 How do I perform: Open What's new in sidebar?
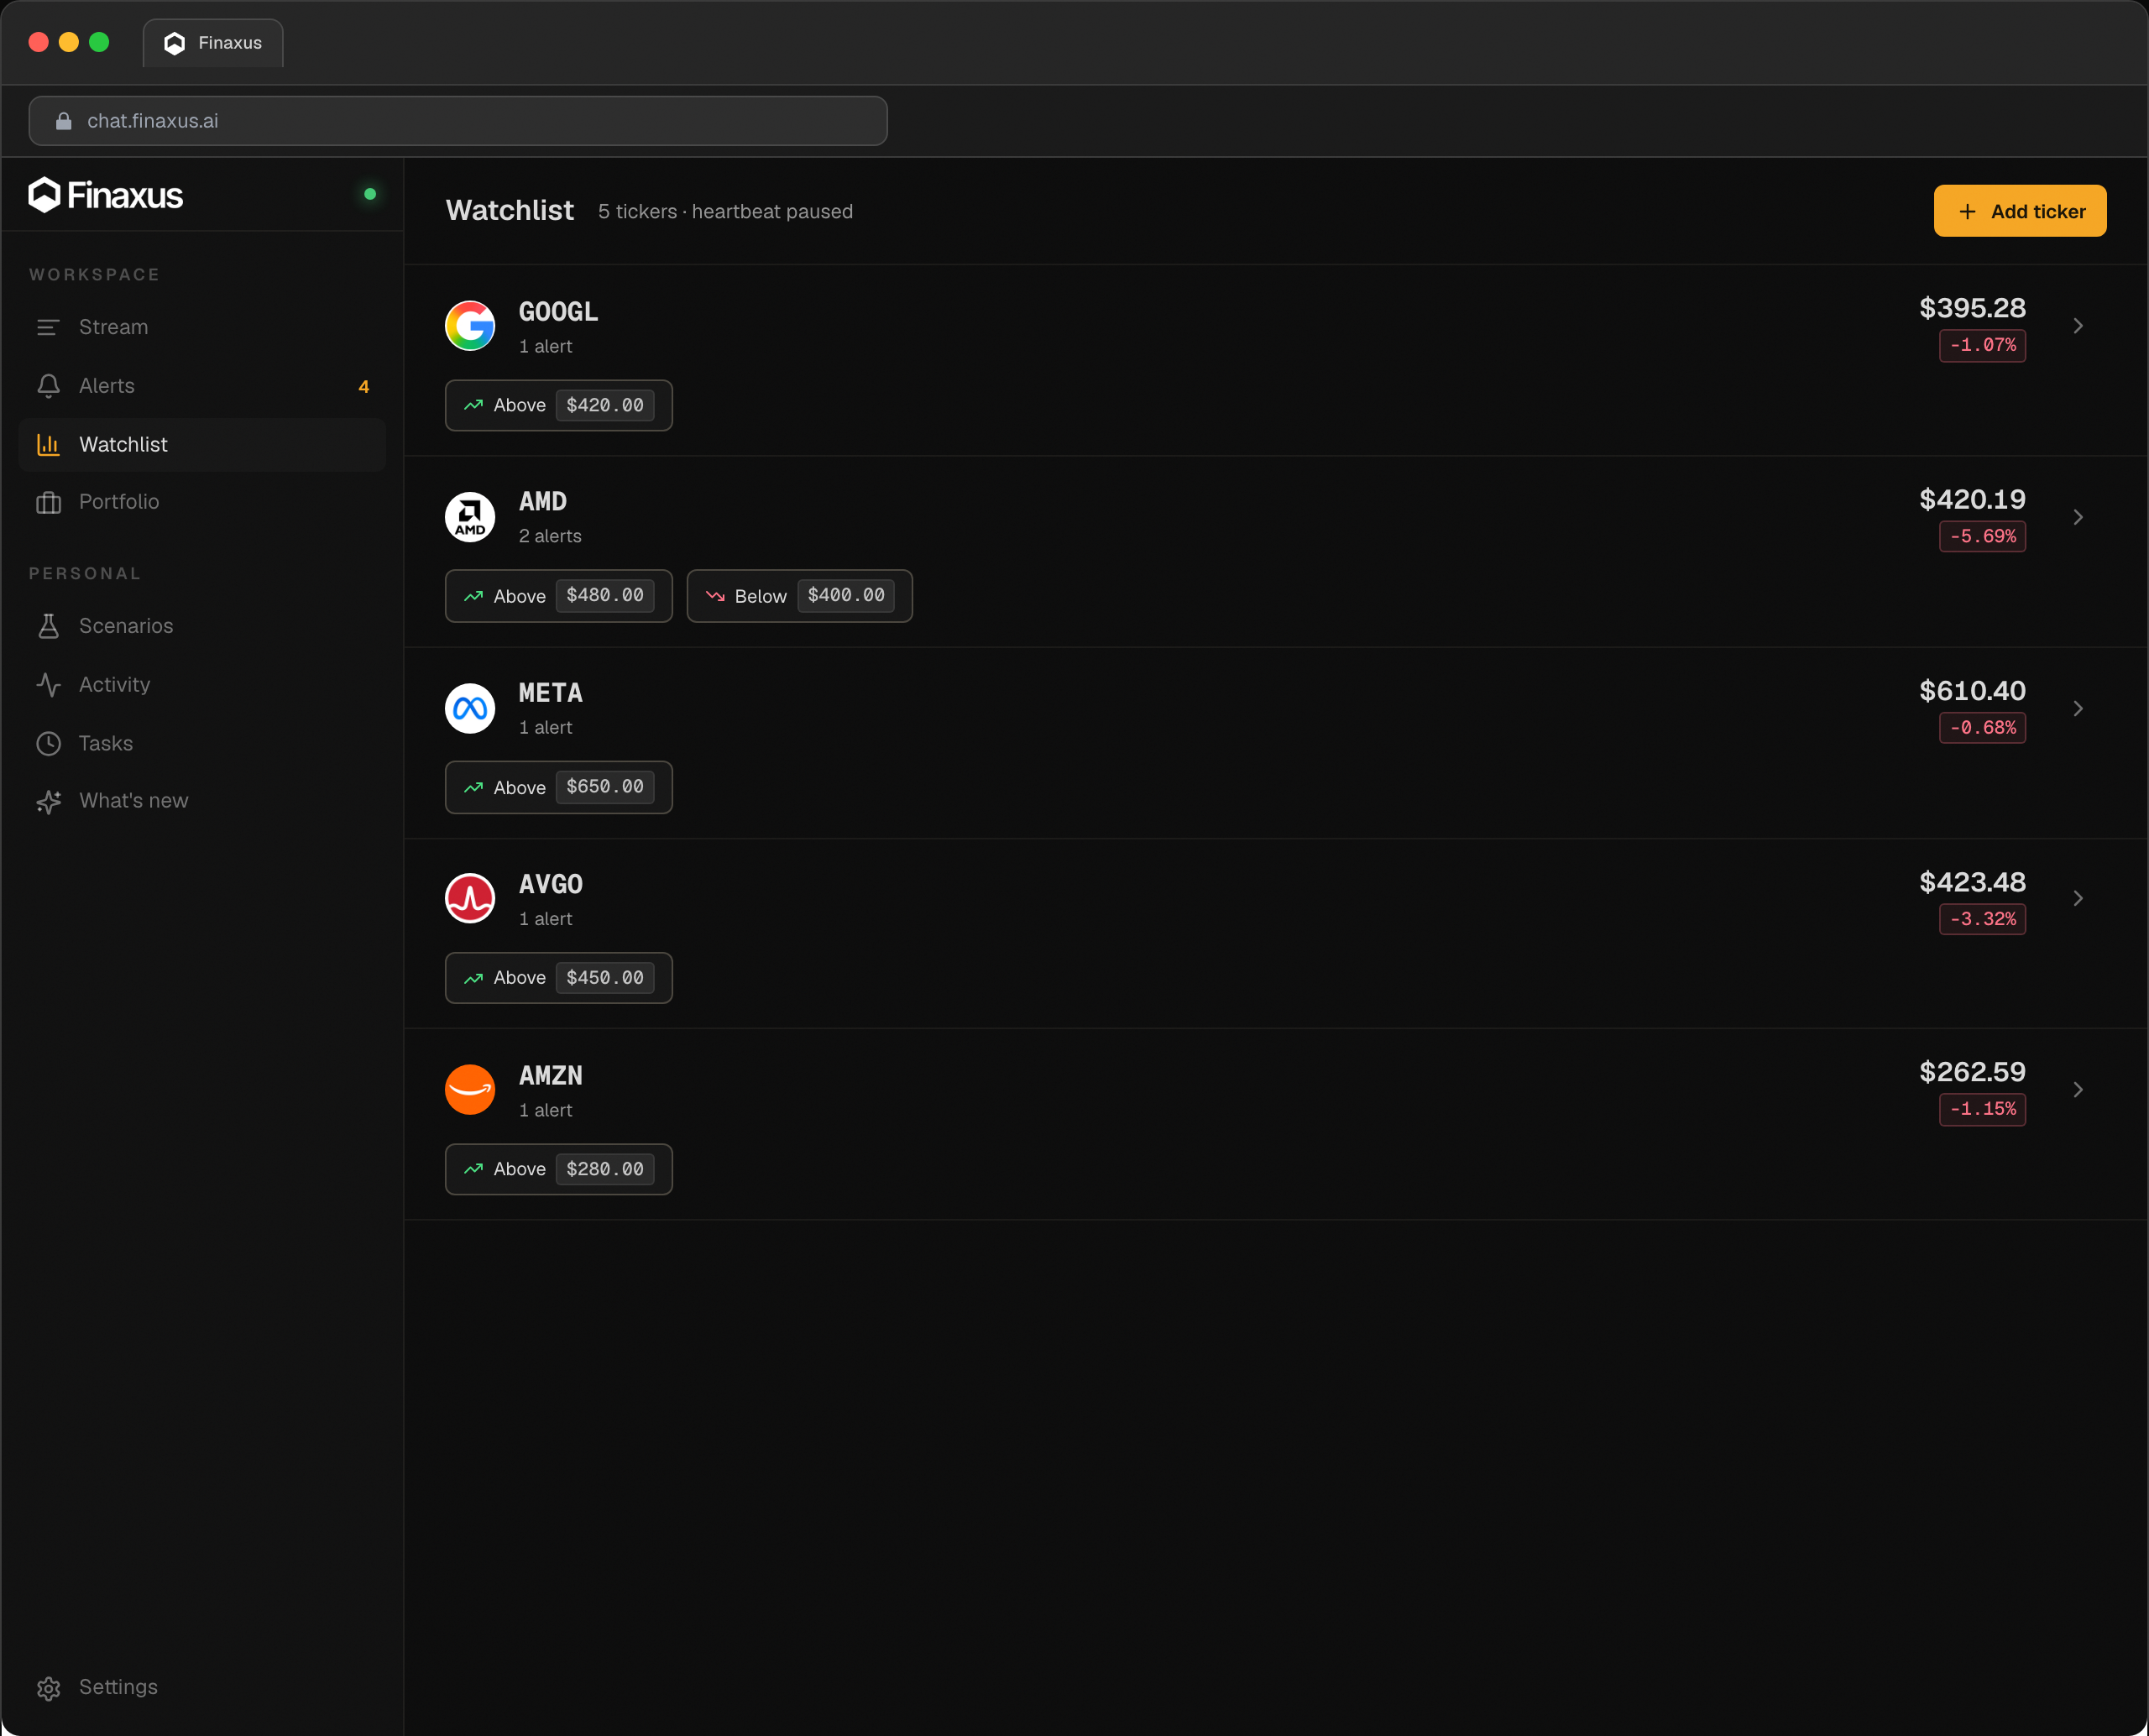click(x=202, y=801)
